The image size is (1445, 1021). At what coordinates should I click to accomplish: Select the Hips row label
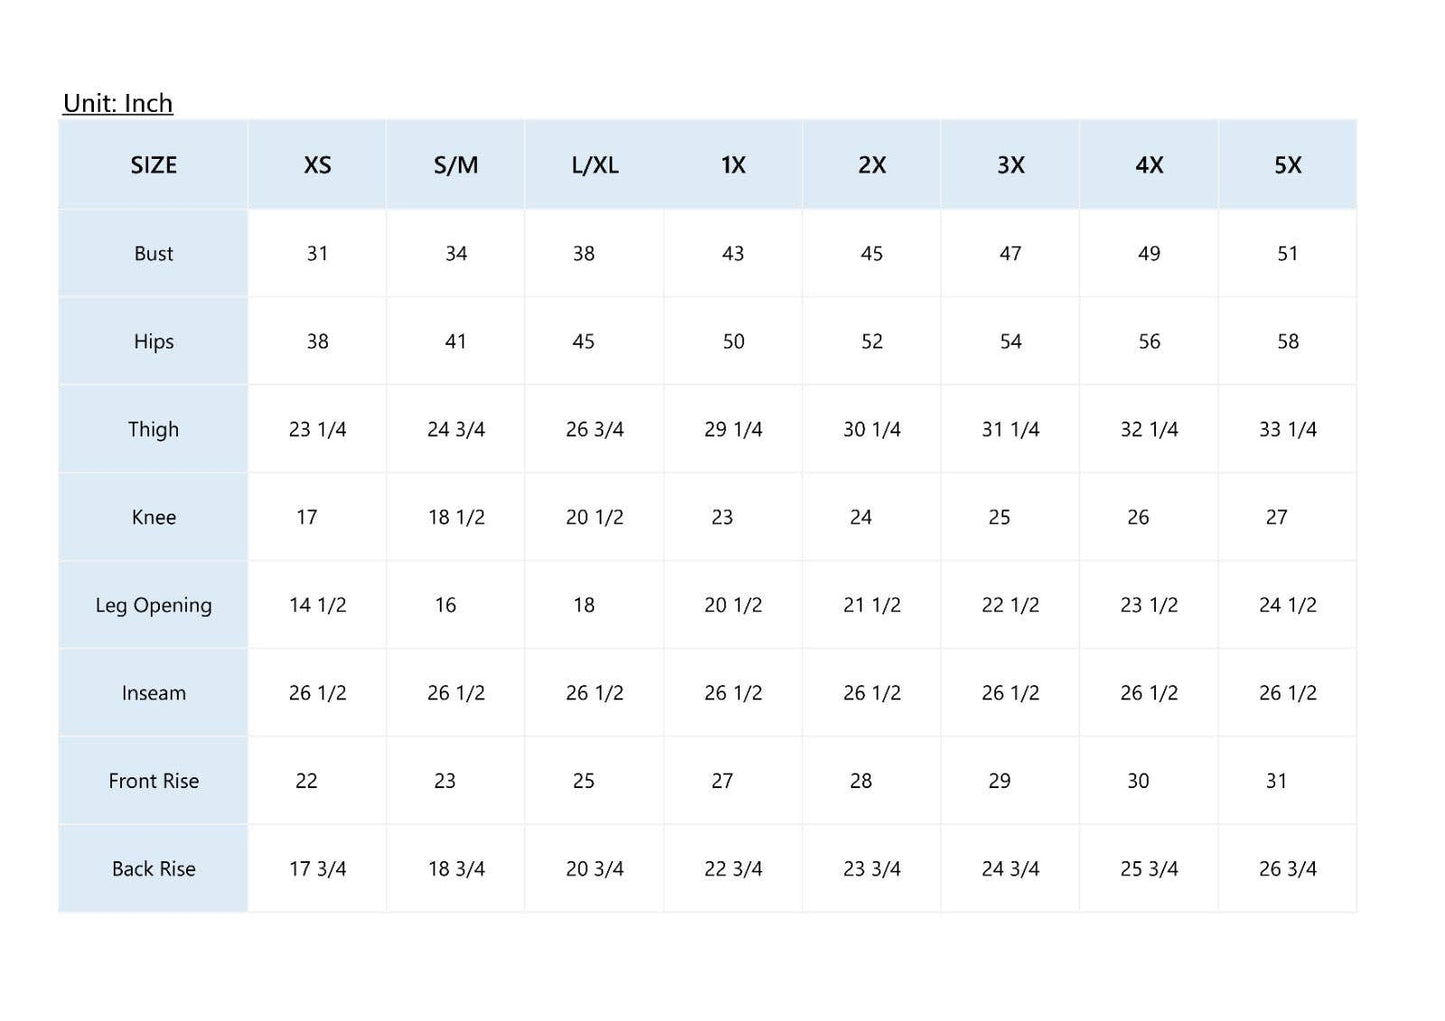[153, 342]
